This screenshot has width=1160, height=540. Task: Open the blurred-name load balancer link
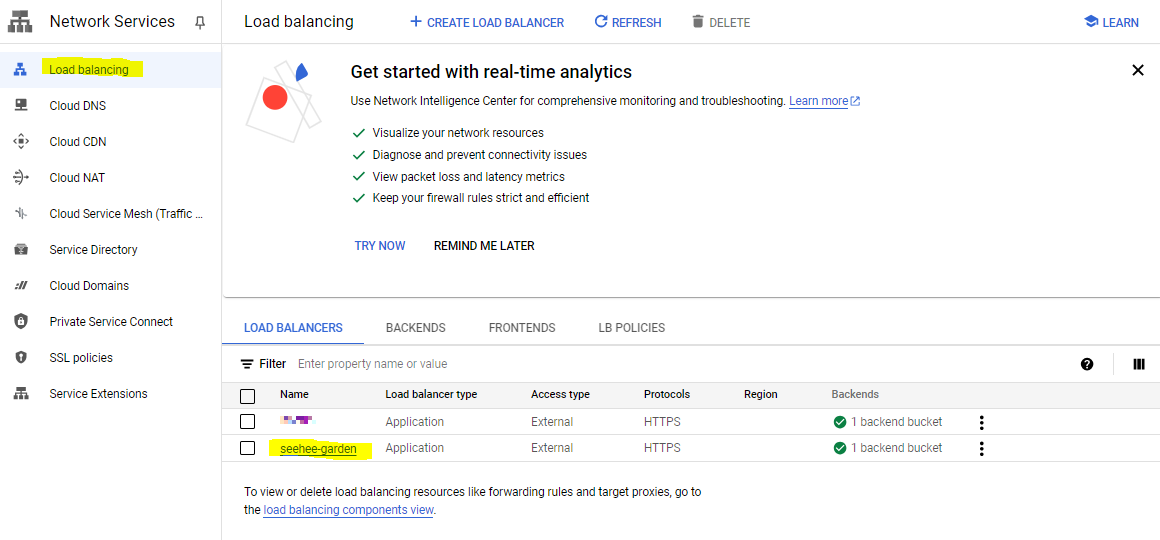297,421
